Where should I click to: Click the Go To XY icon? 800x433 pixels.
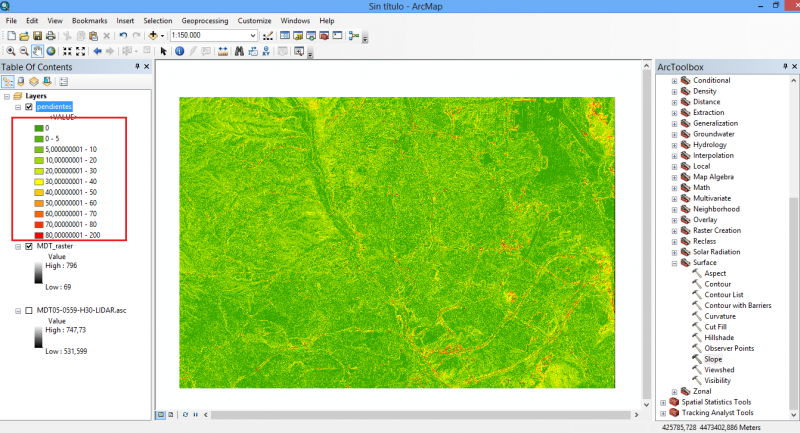coord(266,51)
